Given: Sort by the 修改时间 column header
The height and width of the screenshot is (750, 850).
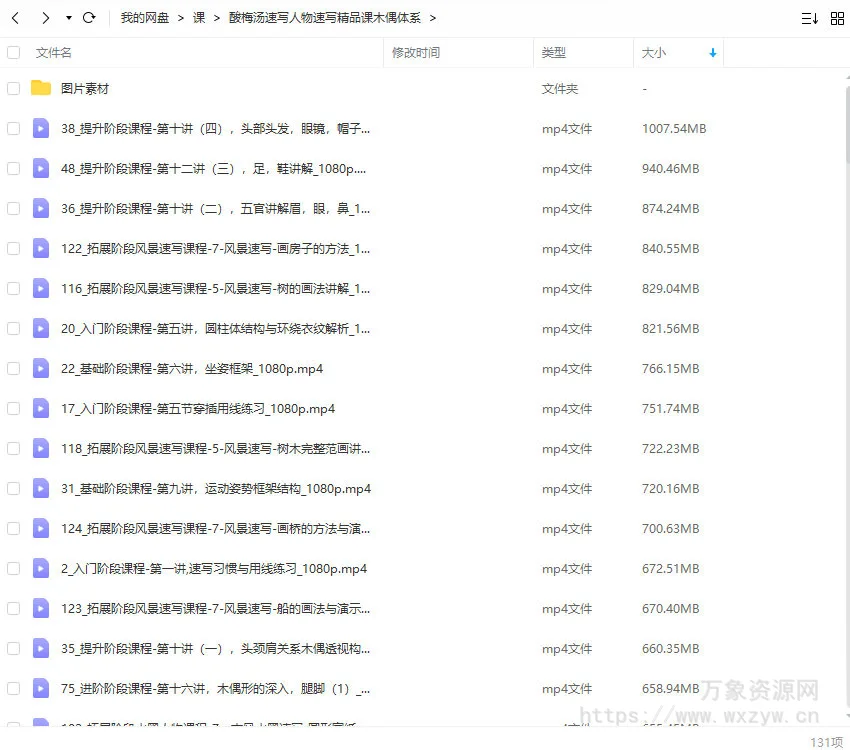Looking at the screenshot, I should coord(415,52).
